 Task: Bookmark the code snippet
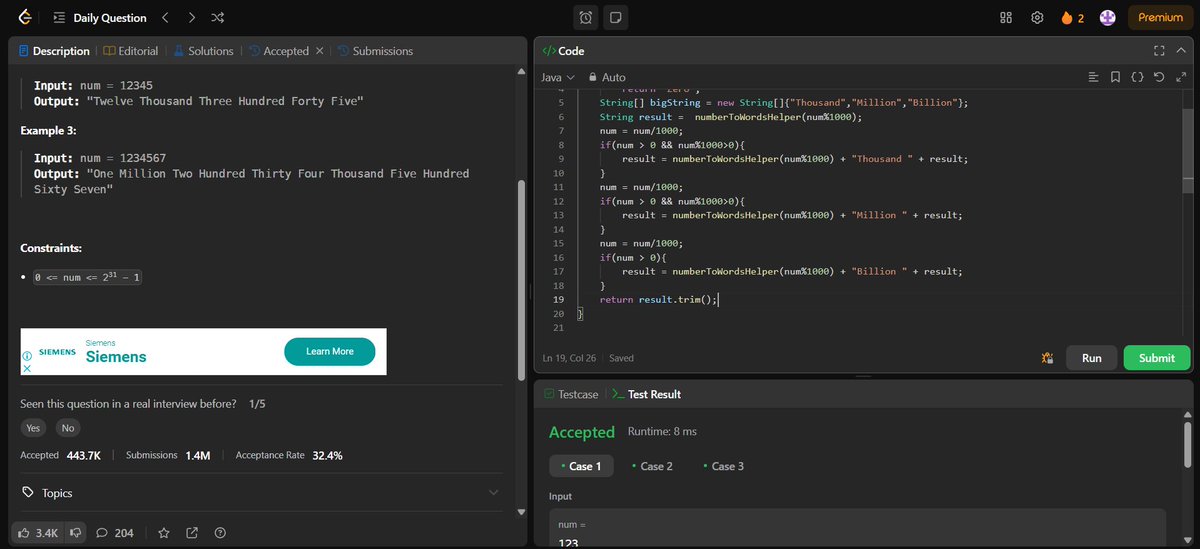(x=1115, y=77)
